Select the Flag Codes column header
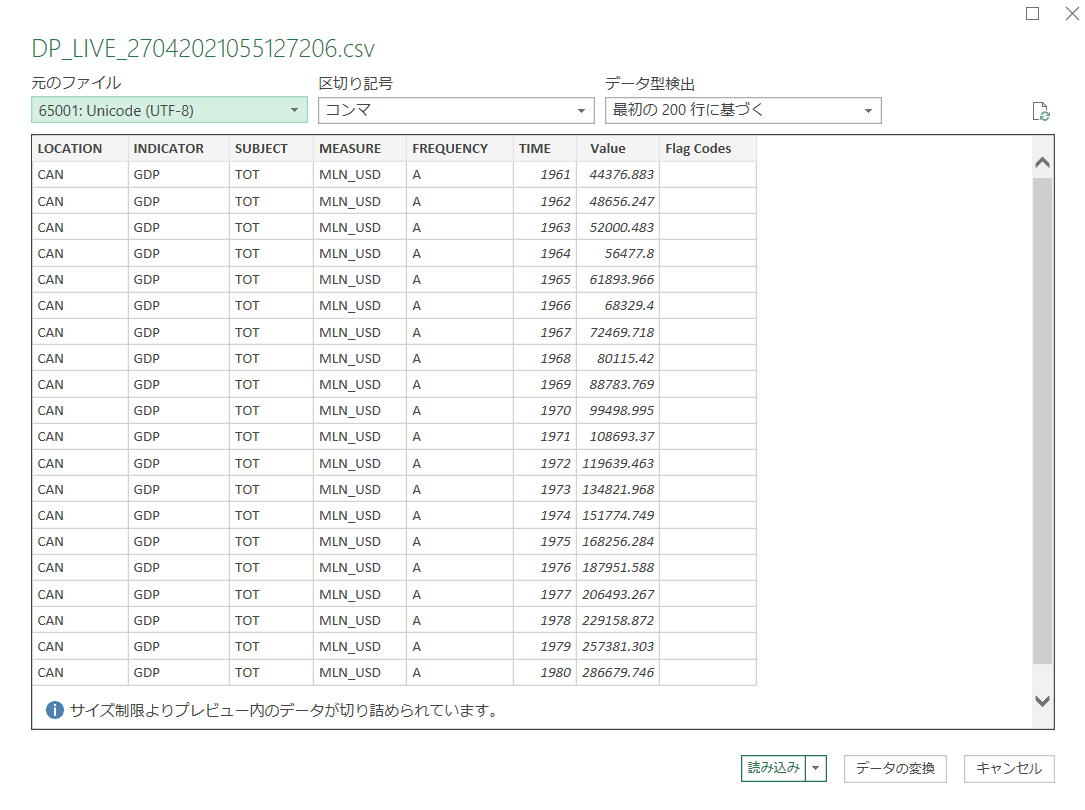Image resolution: width=1085 pixels, height=810 pixels. coord(698,149)
